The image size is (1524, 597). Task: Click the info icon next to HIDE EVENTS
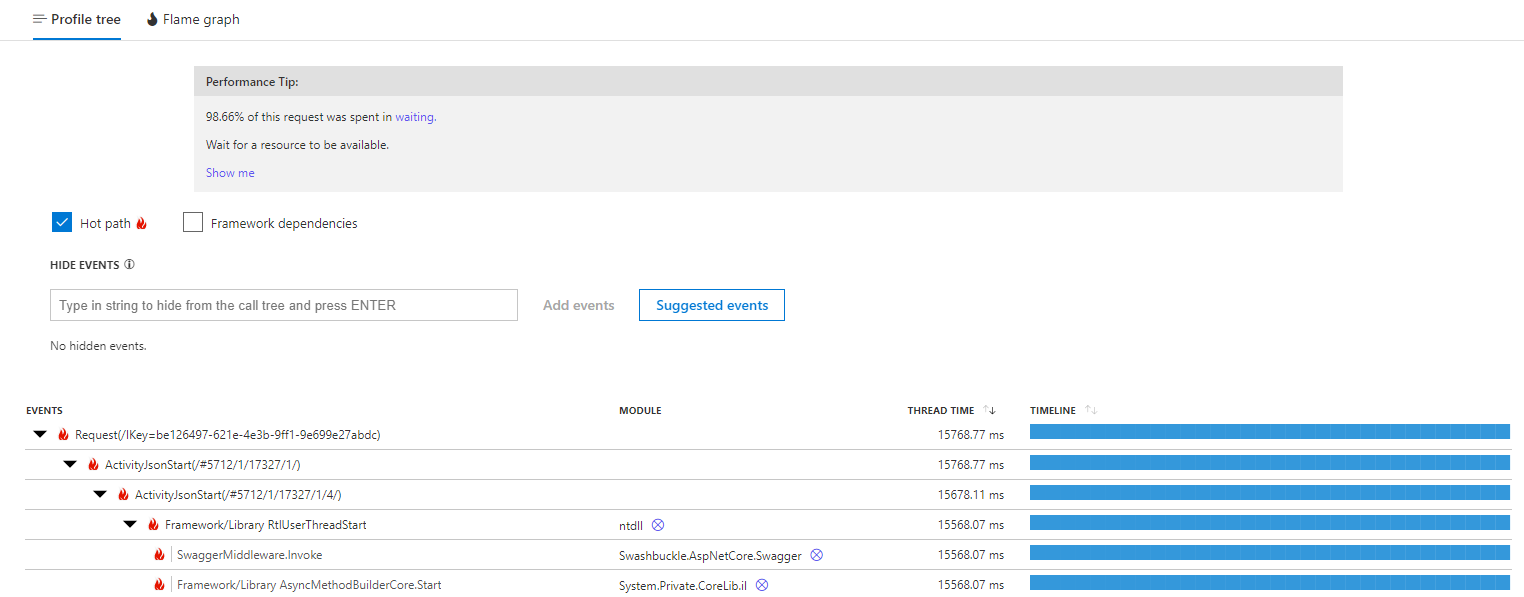[x=128, y=264]
